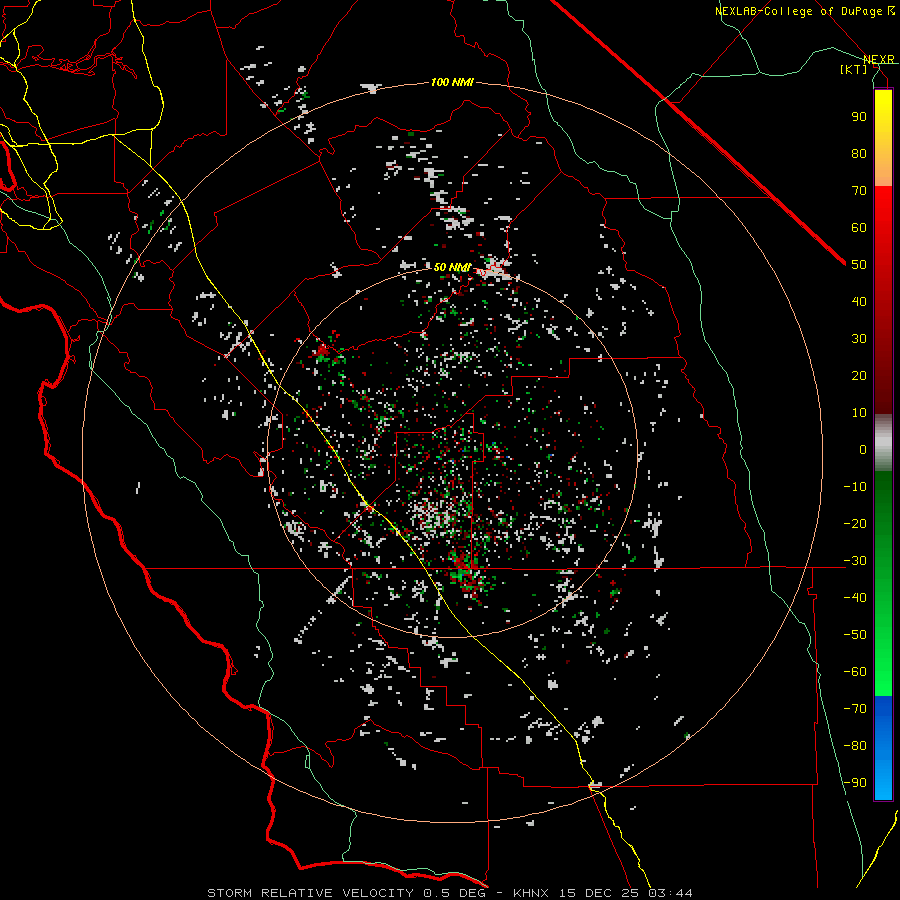Click the 15 DEC 25 date text
Screen dimensions: 900x900
[599, 893]
